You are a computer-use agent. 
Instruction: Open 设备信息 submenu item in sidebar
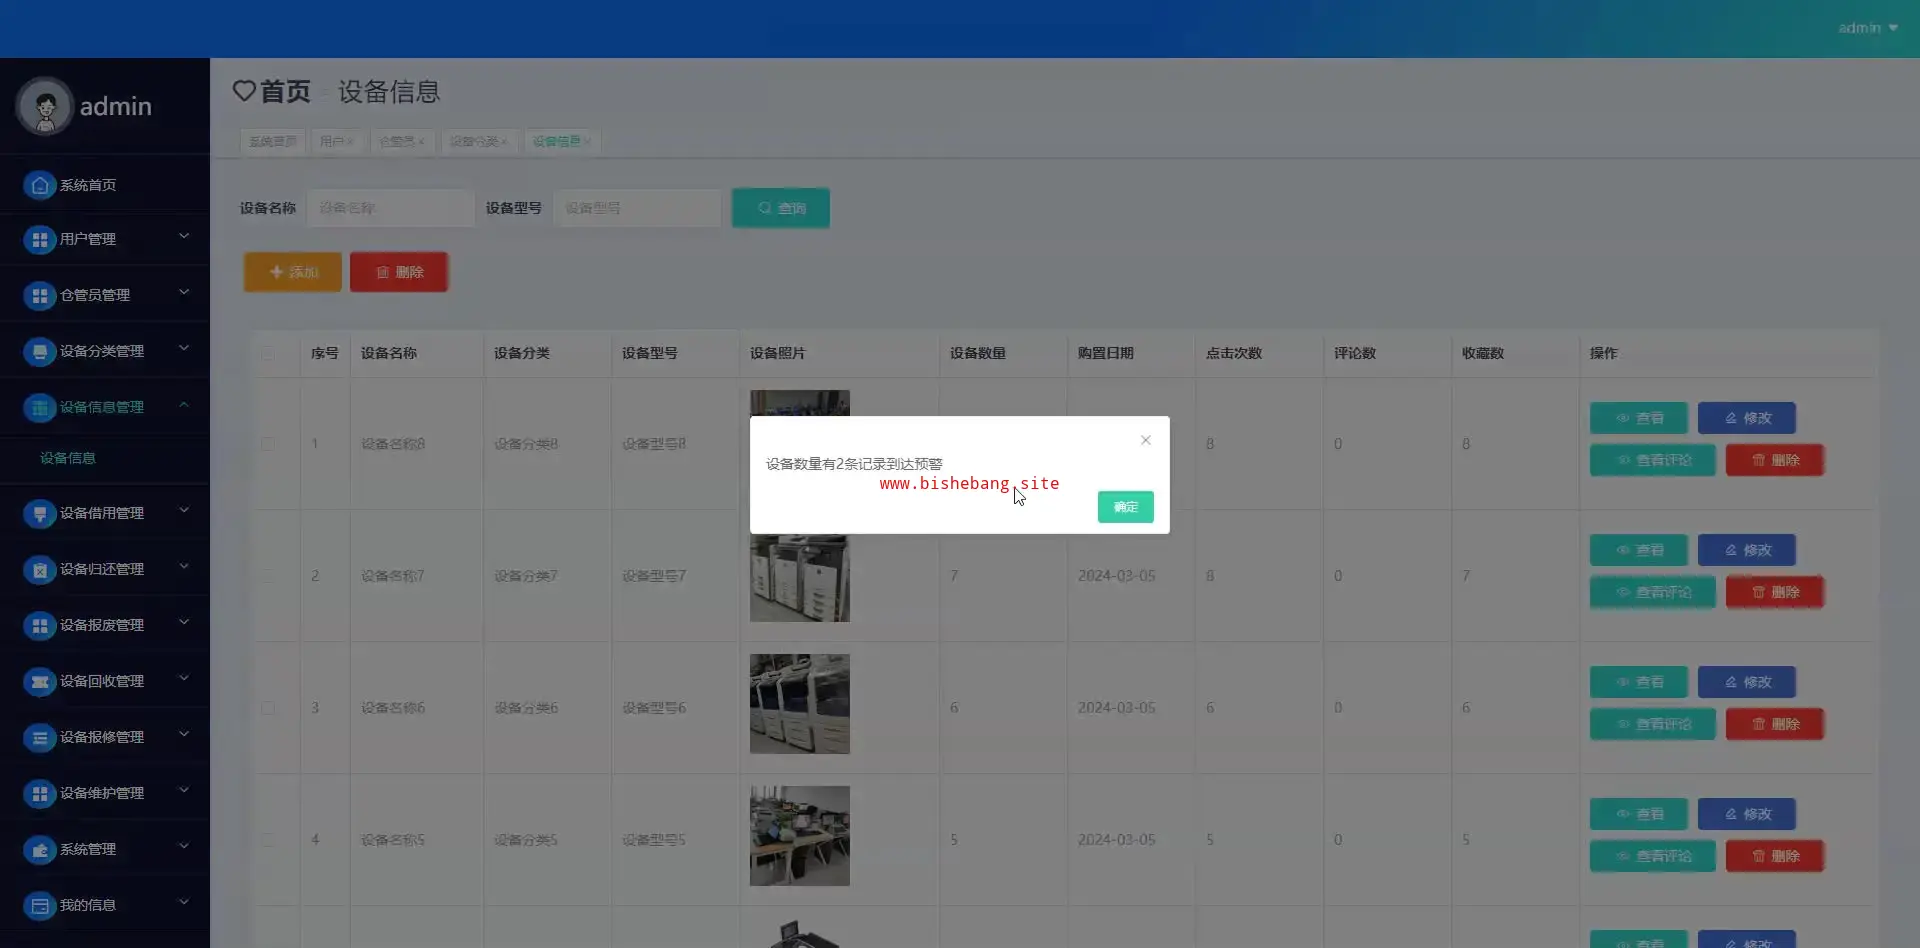click(68, 458)
